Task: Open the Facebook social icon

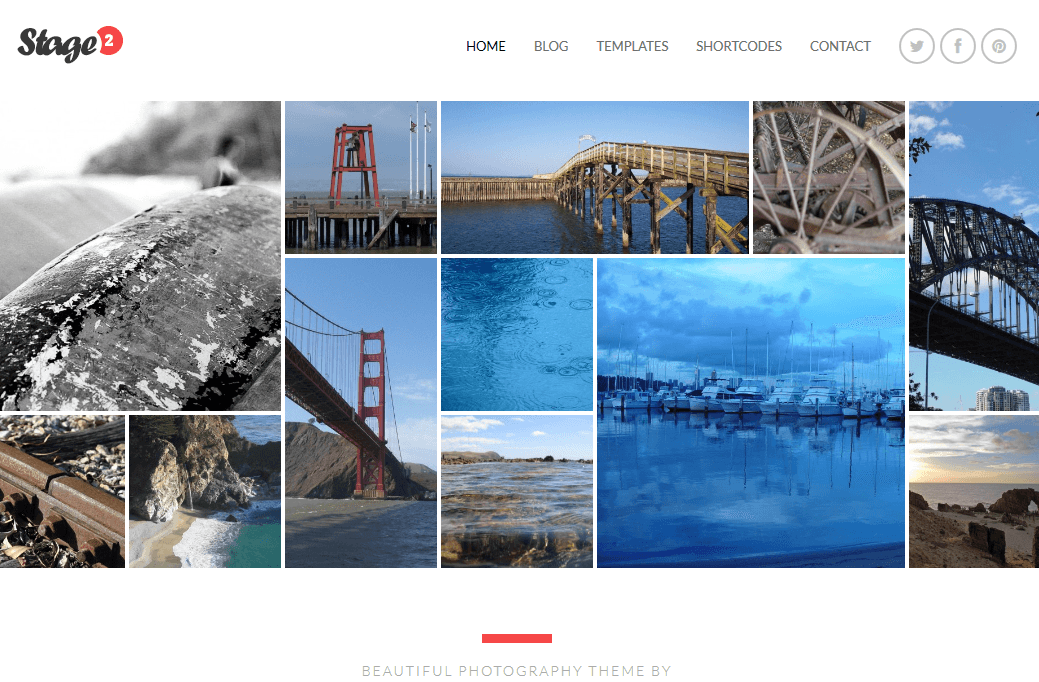Action: click(957, 46)
